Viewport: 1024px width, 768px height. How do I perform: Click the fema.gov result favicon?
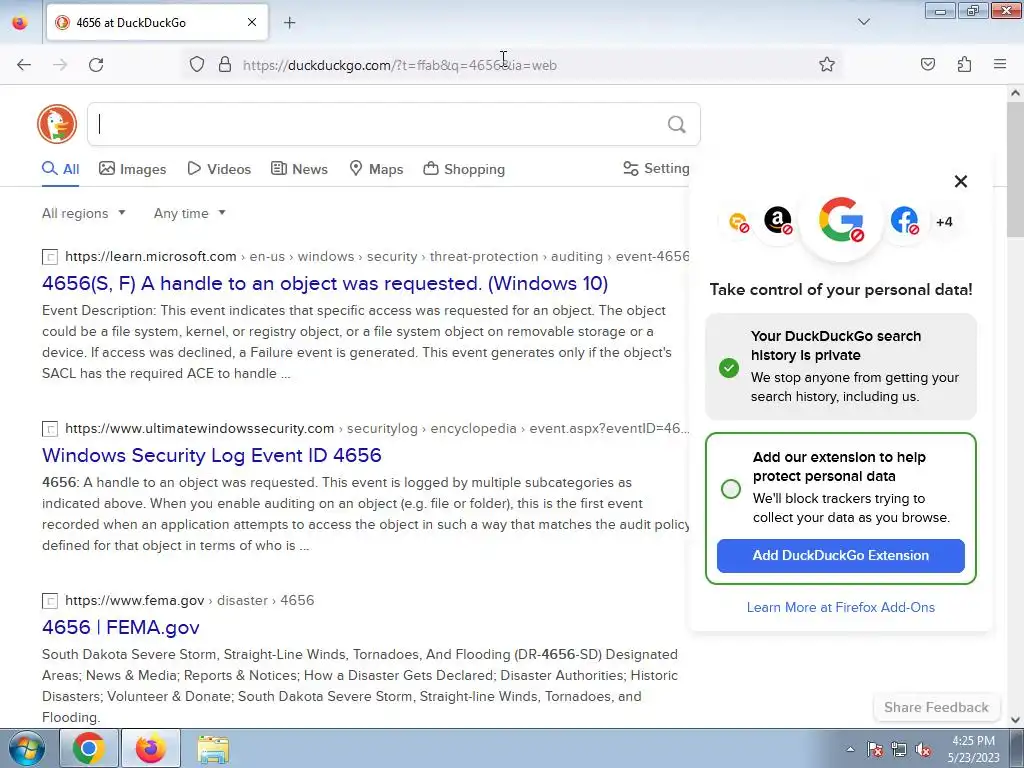click(x=50, y=601)
